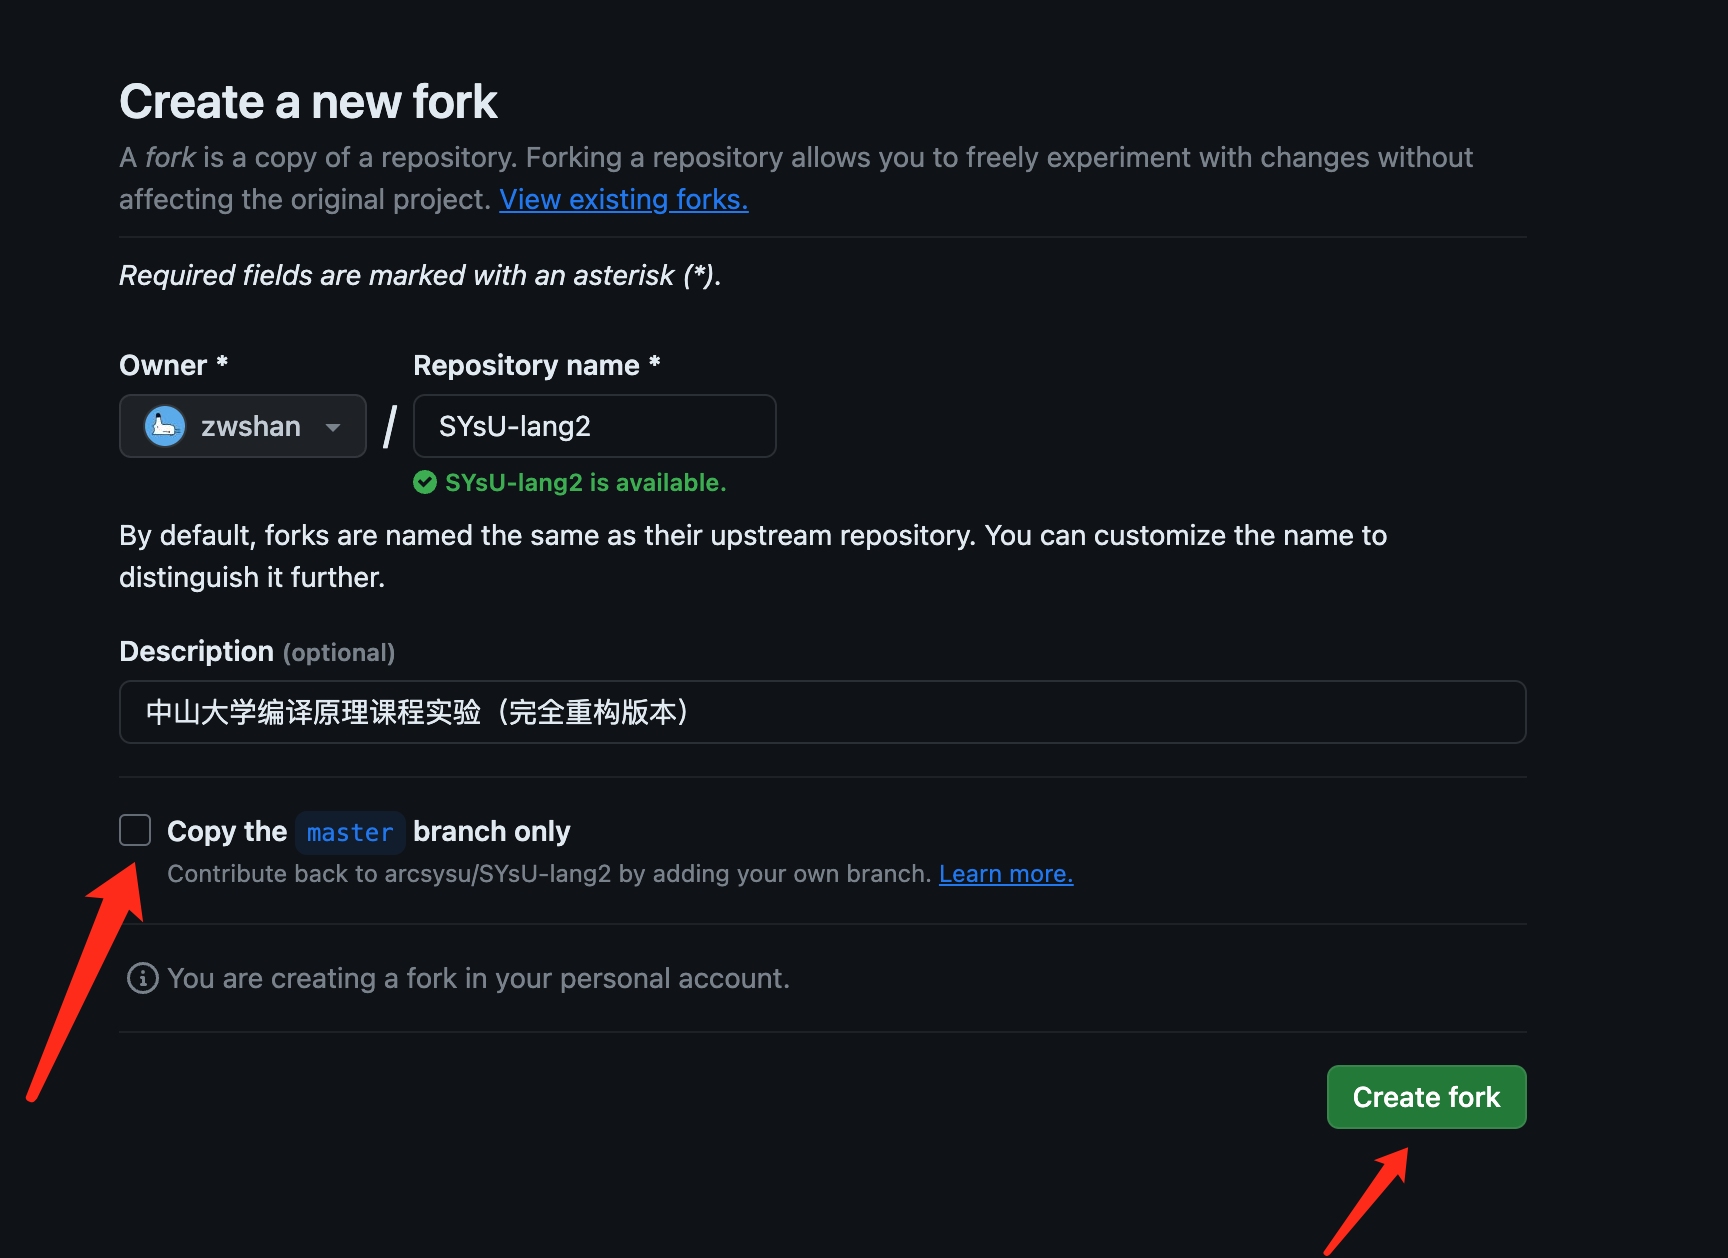Click inside the Repository name field
Screen dimensions: 1728x1258
[594, 425]
